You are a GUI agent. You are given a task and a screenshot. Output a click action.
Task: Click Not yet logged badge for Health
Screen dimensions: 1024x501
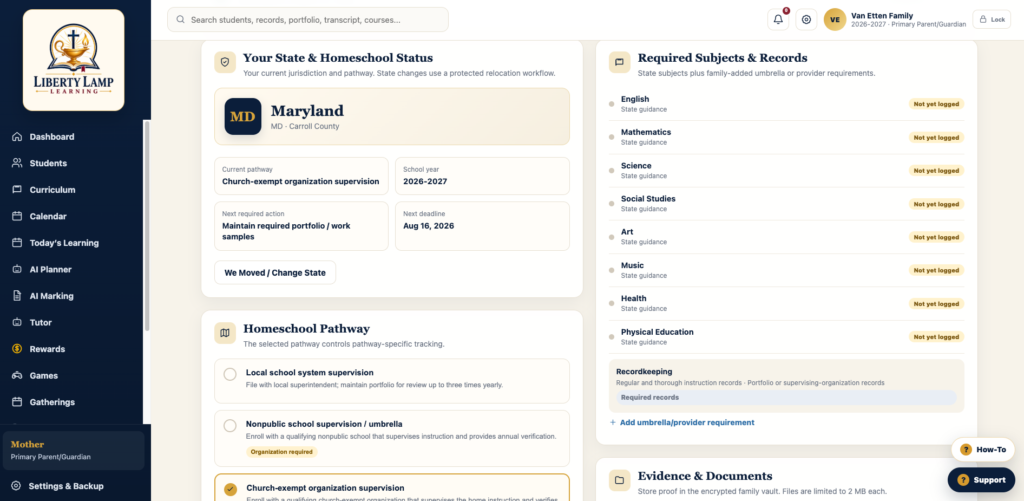pyautogui.click(x=936, y=304)
